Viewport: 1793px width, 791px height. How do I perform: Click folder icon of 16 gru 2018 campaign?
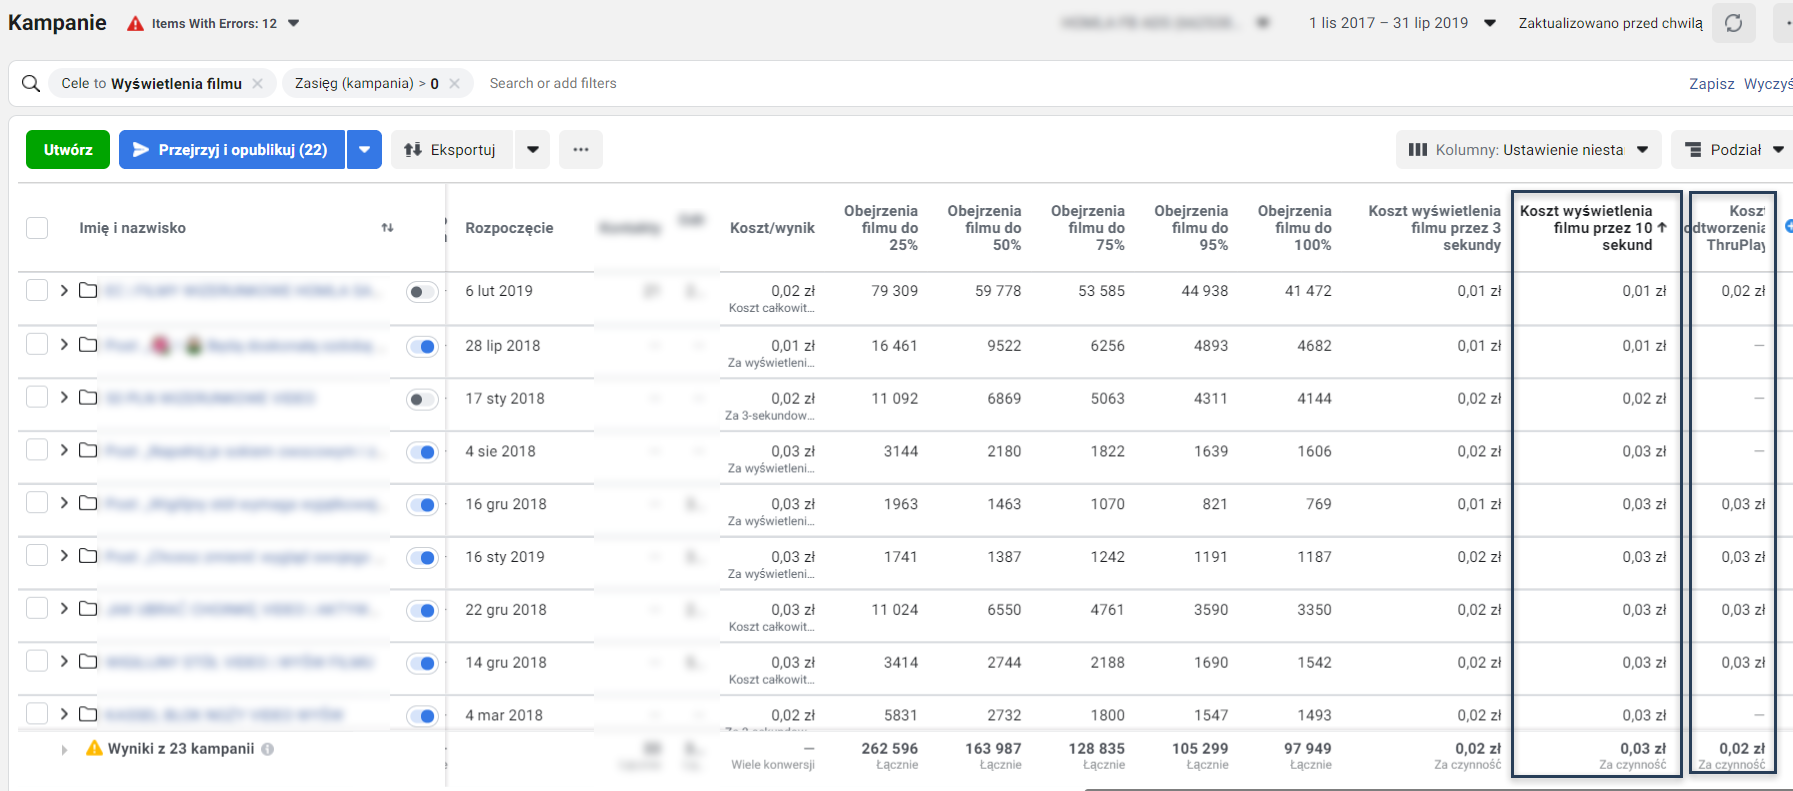click(x=88, y=503)
